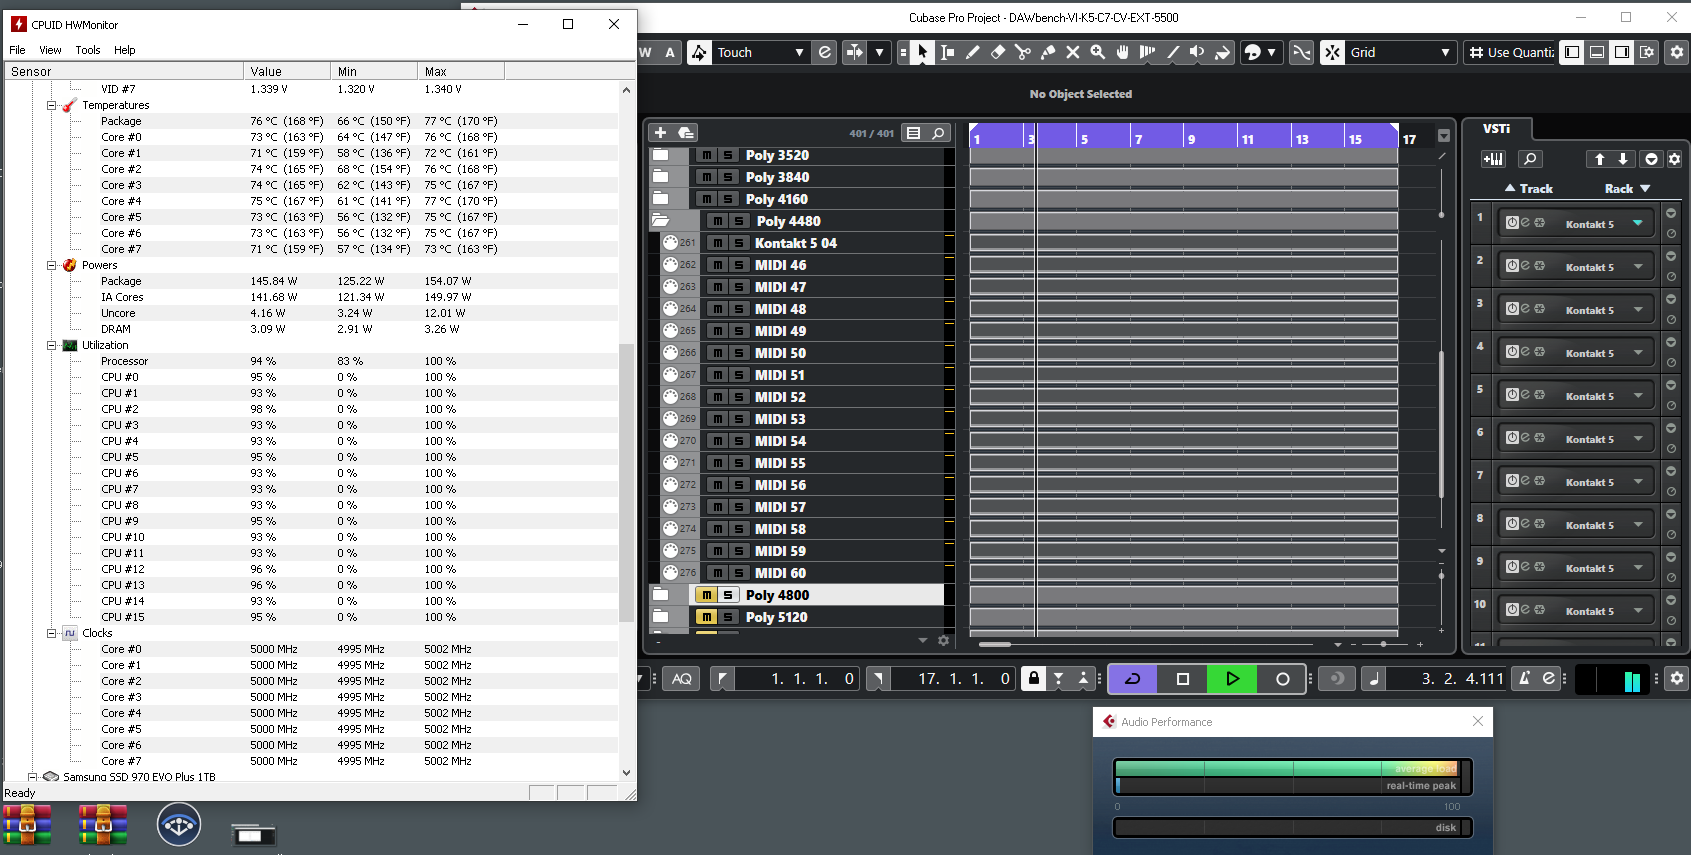Click Use Quantize button
The width and height of the screenshot is (1691, 855).
[1511, 52]
